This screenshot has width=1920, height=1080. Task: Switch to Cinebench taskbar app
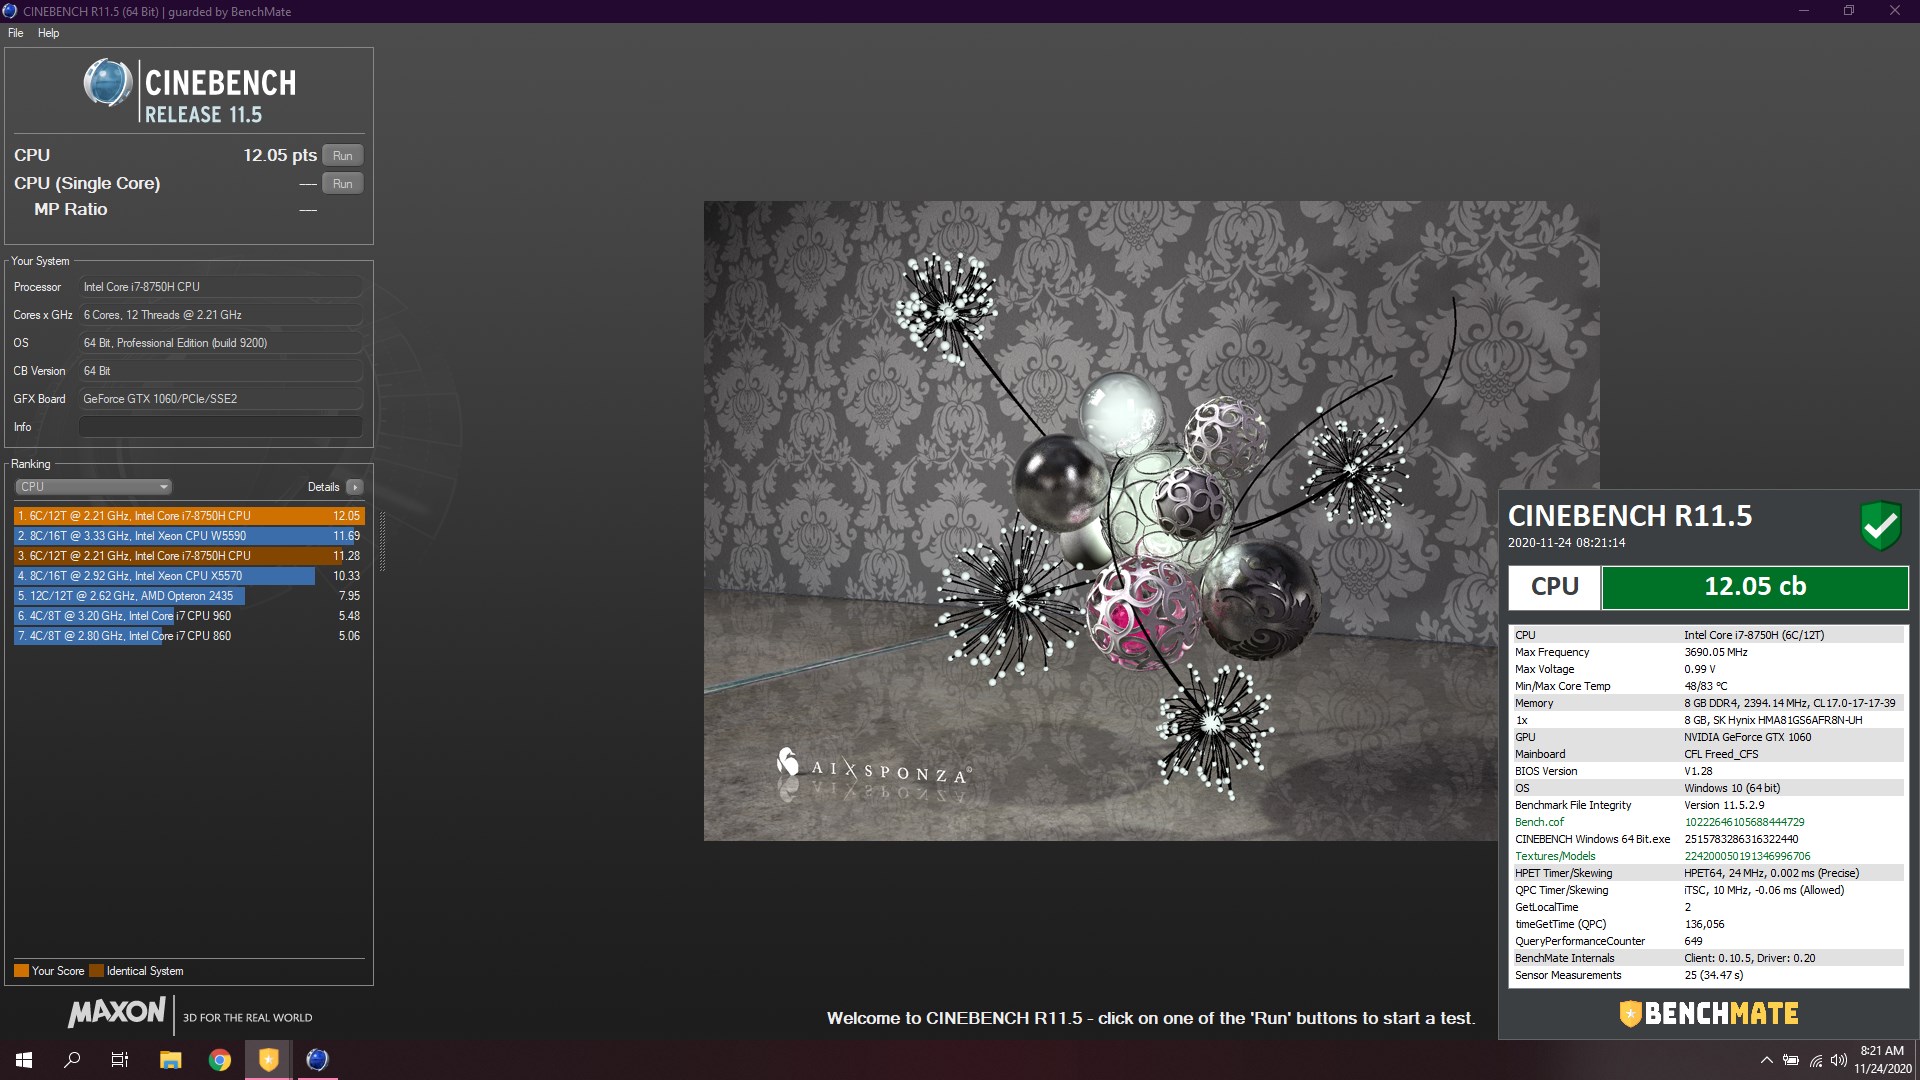point(317,1060)
